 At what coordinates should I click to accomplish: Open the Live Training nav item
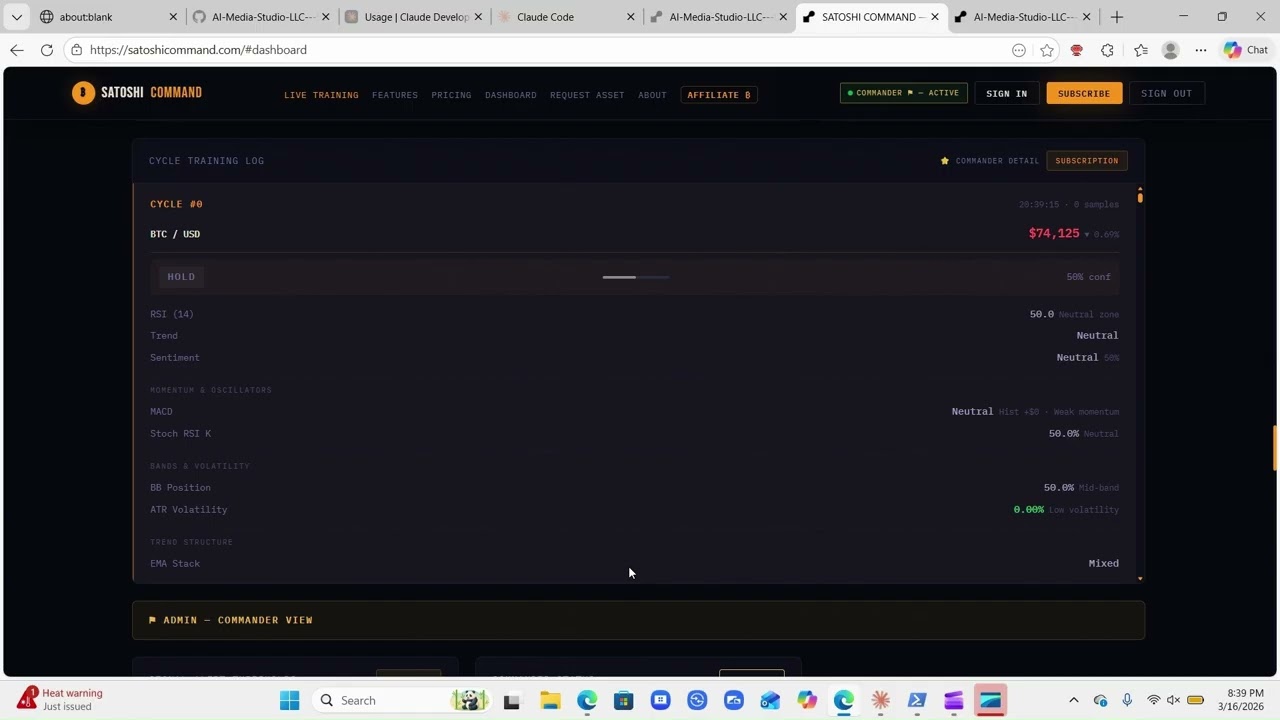[x=321, y=95]
